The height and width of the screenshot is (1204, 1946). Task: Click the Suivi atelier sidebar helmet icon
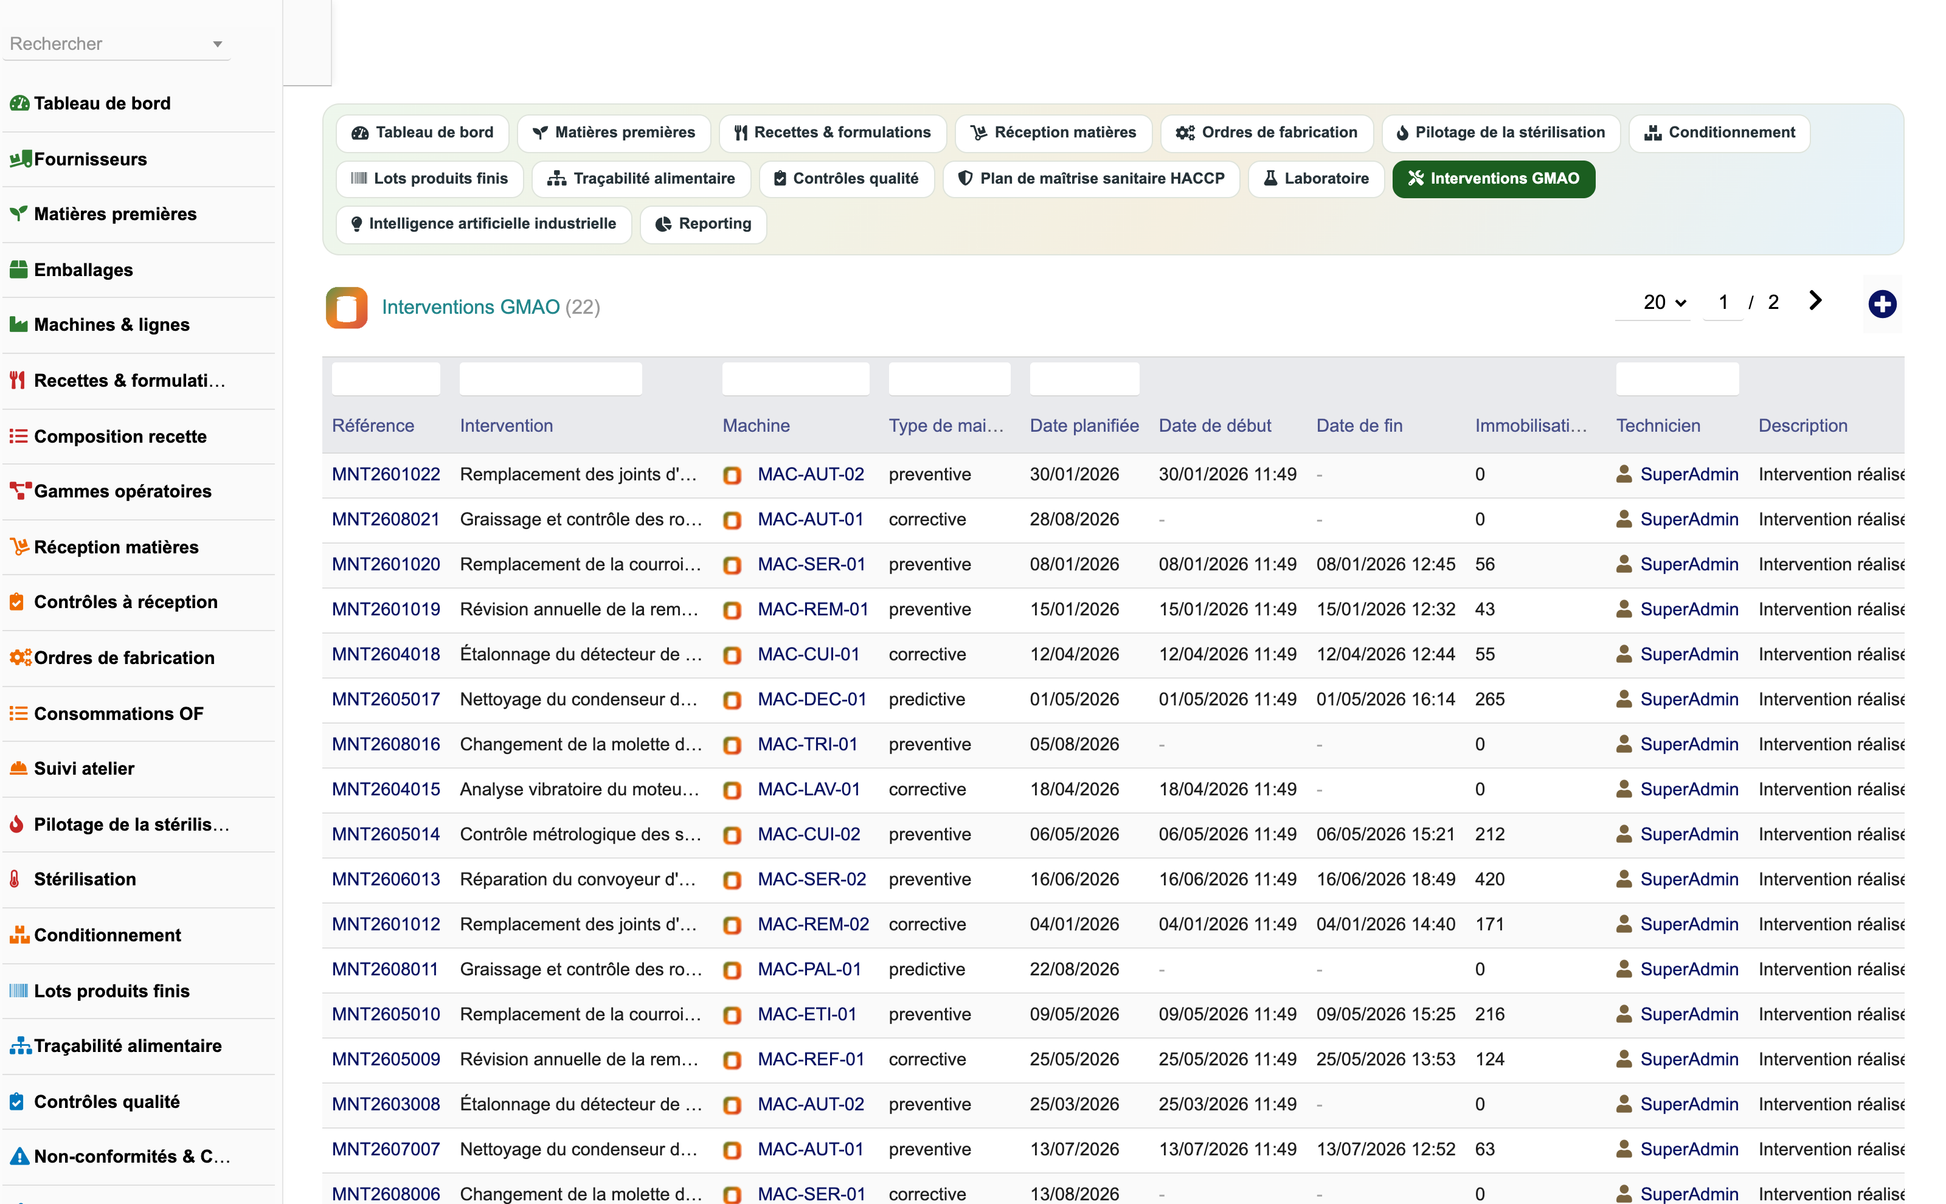point(19,768)
